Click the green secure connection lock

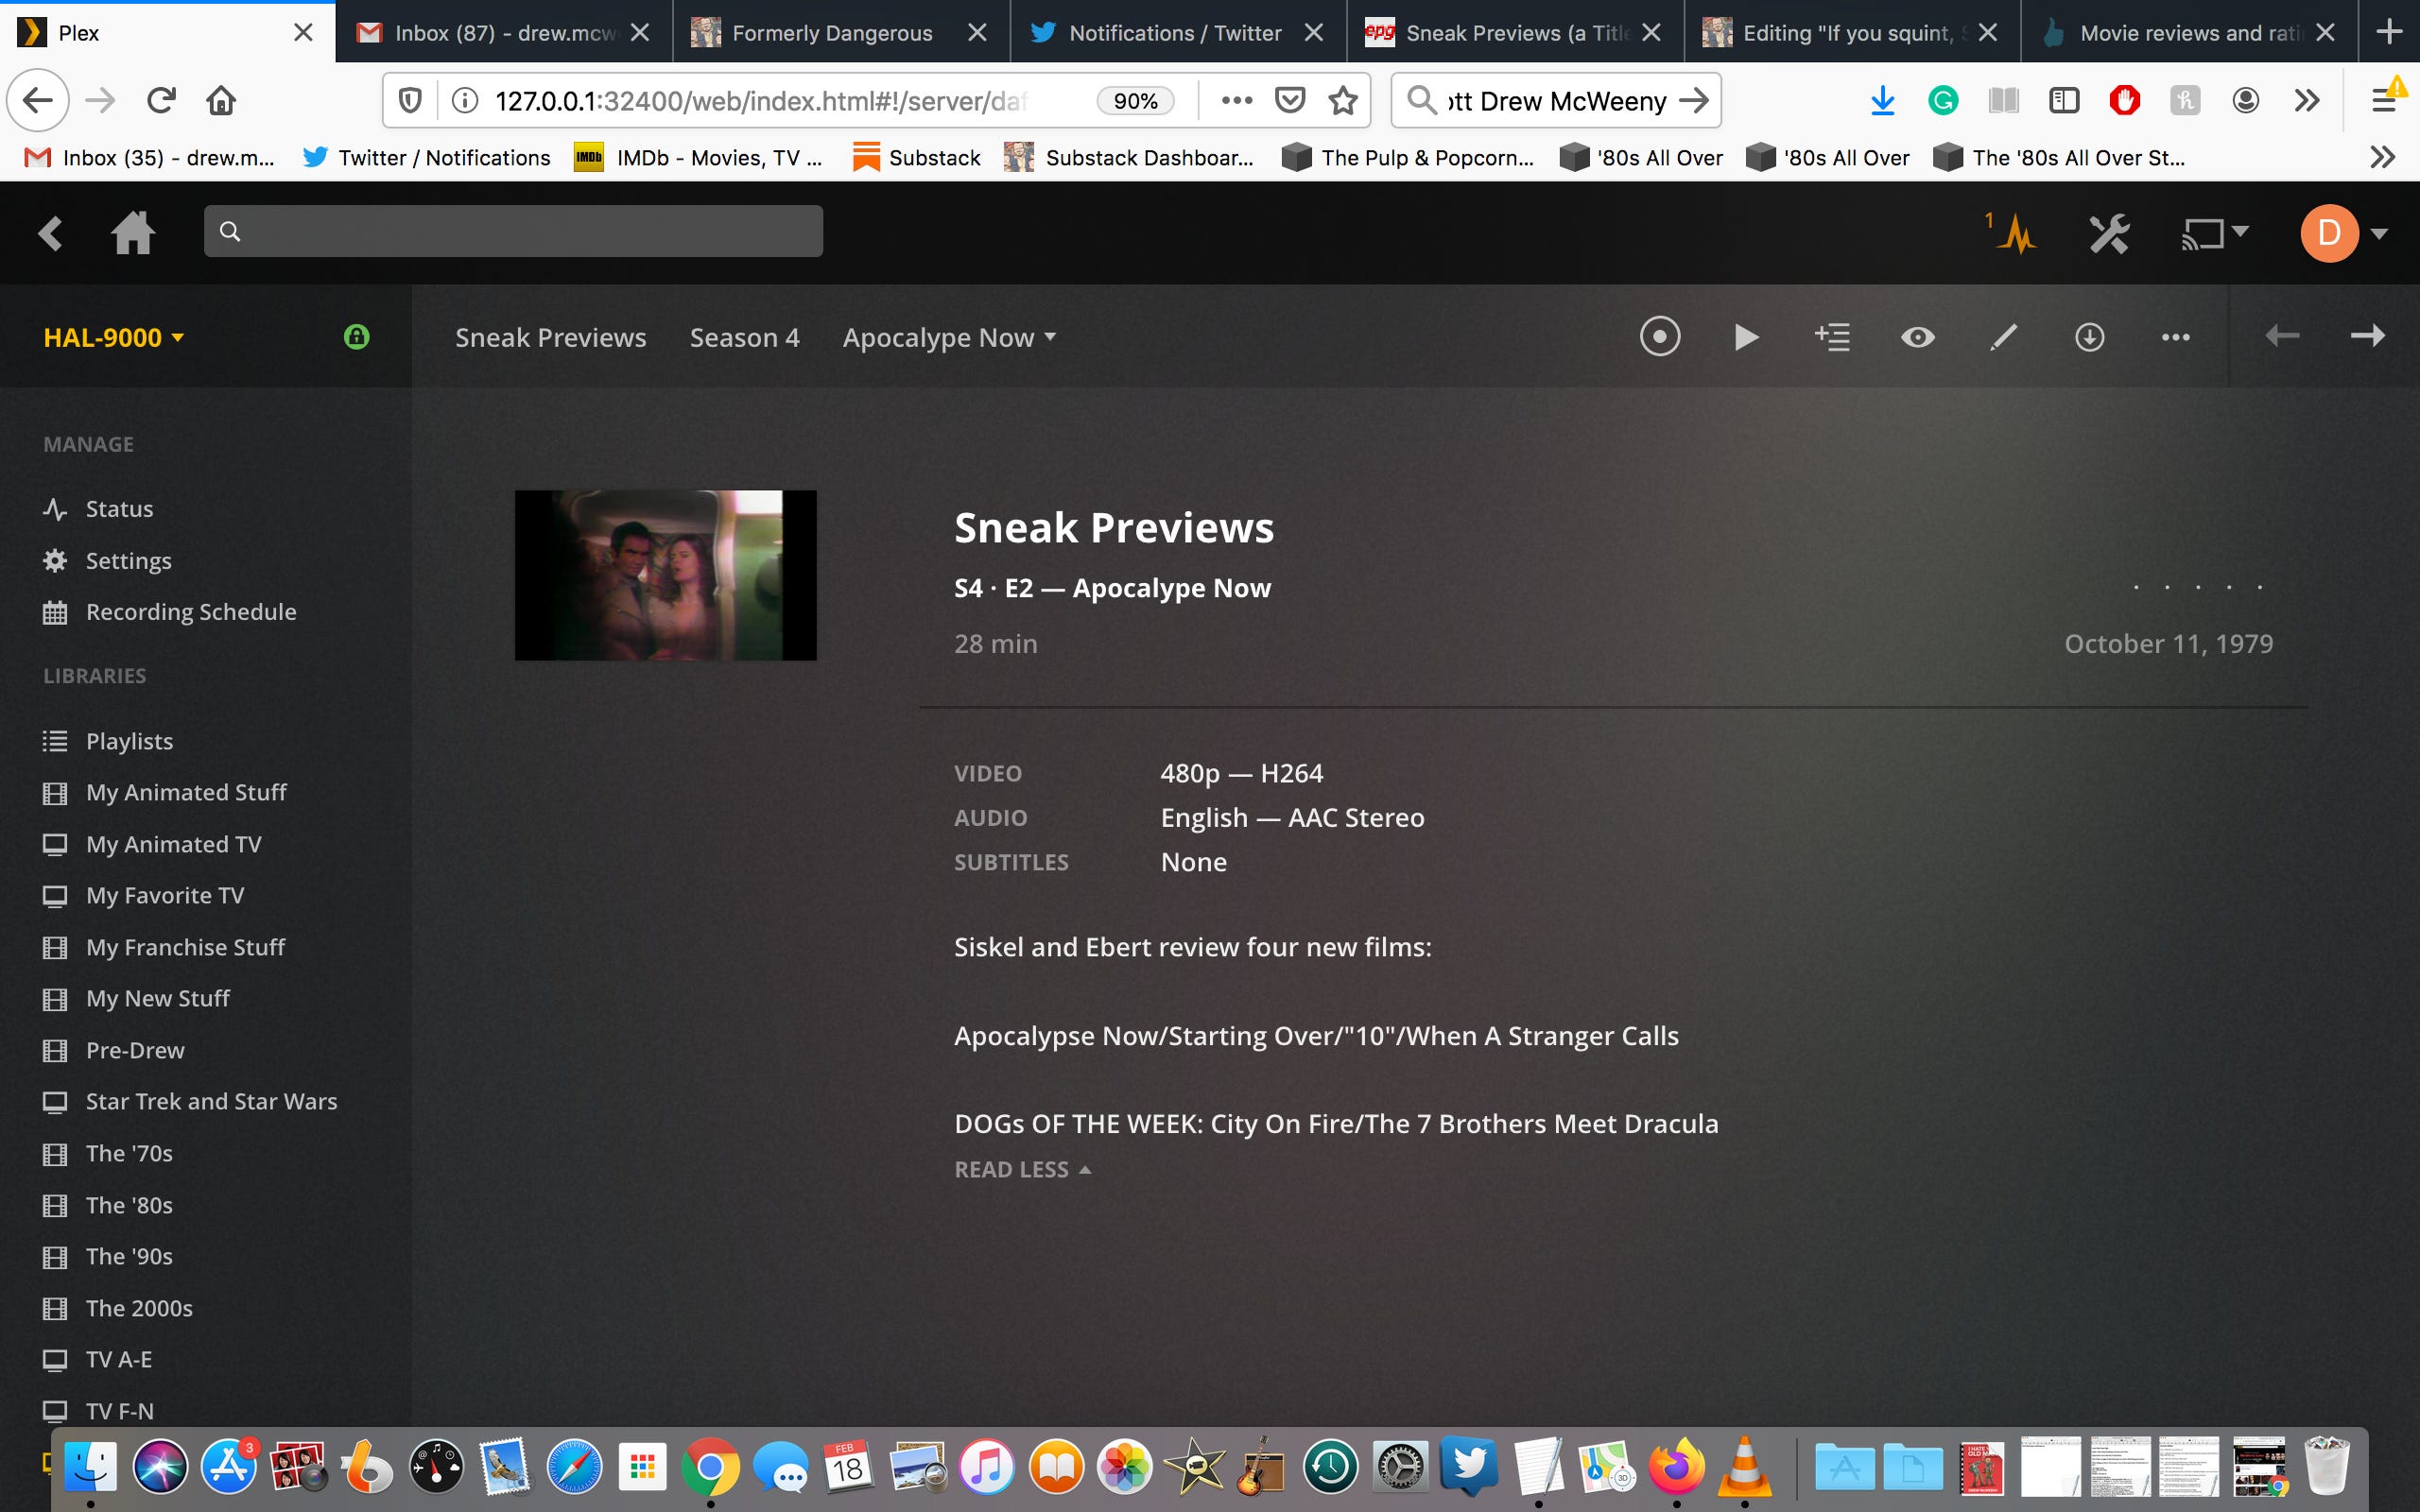[x=356, y=337]
